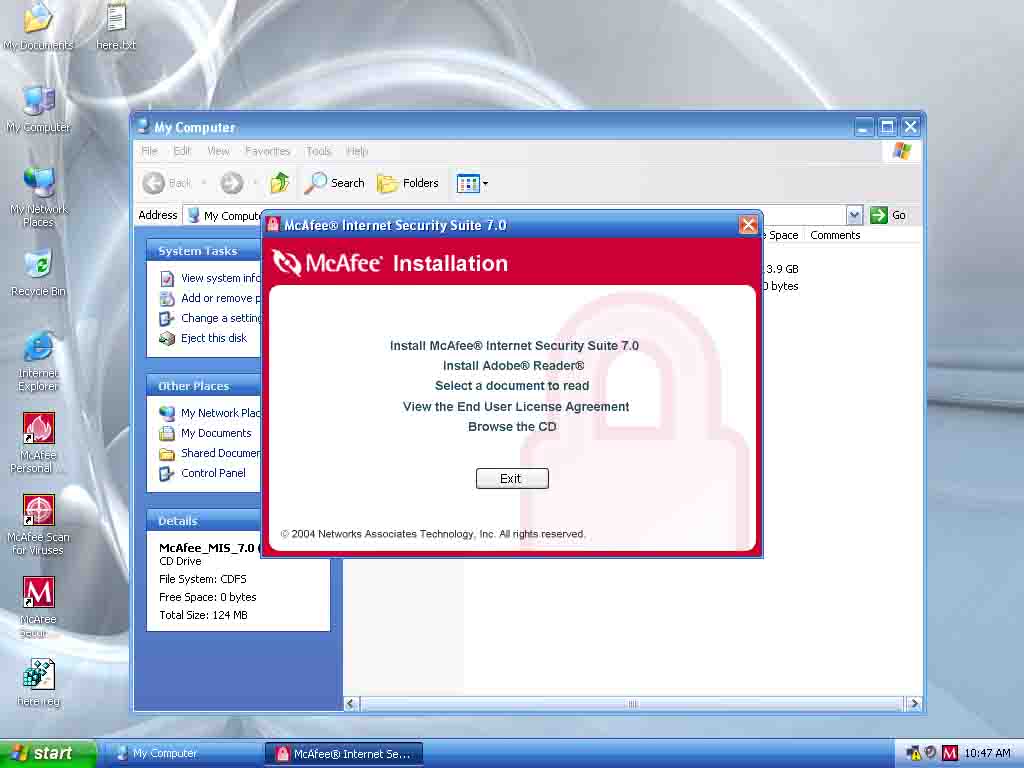The image size is (1024, 768).
Task: Click Eject this disk task
Action: point(204,338)
